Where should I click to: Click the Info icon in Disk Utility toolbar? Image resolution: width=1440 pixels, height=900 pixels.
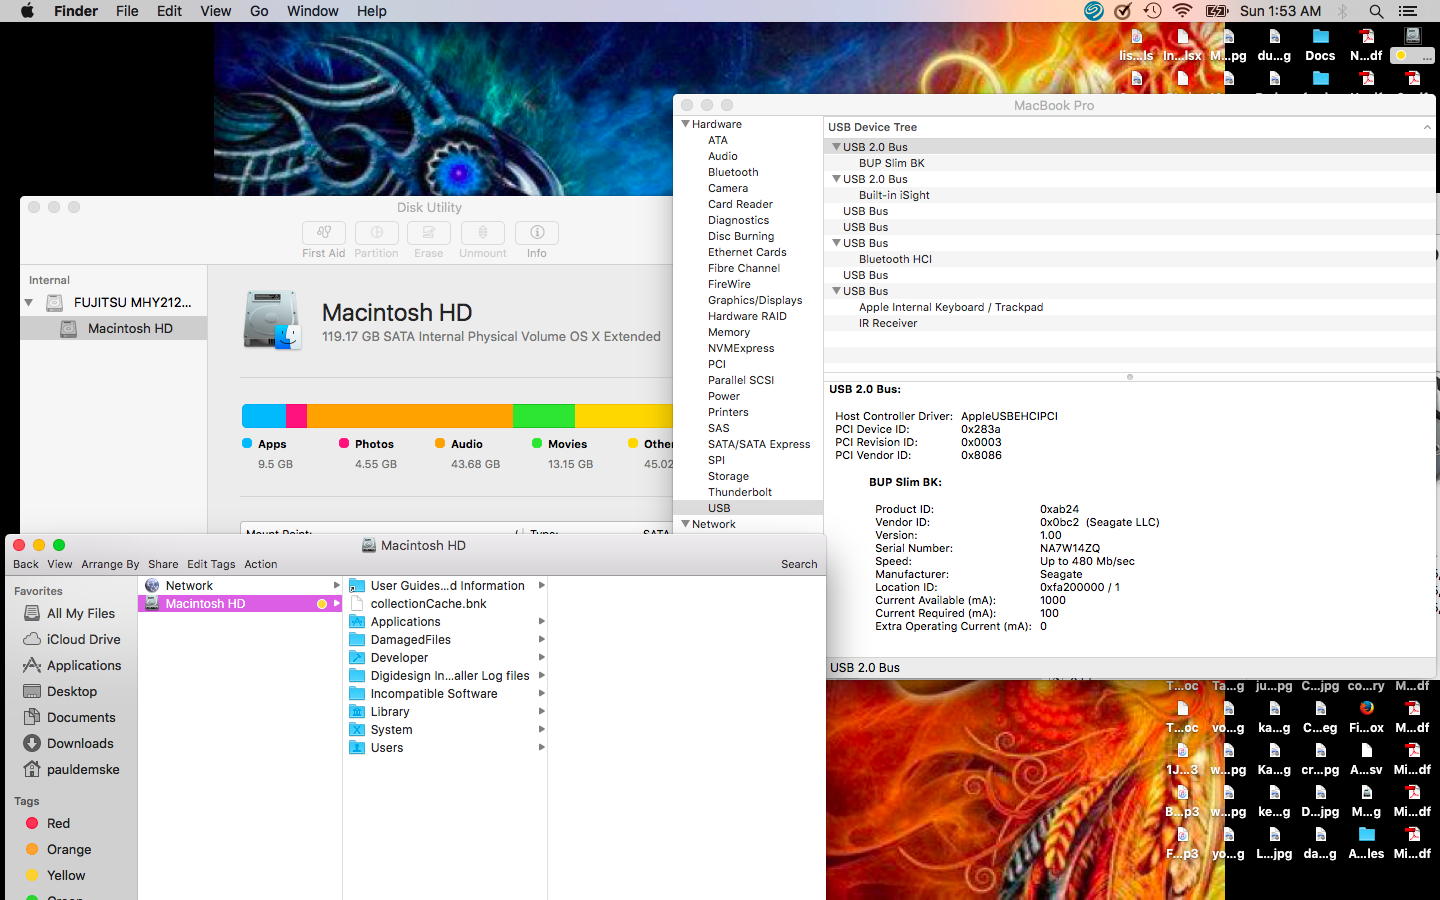[x=537, y=233]
